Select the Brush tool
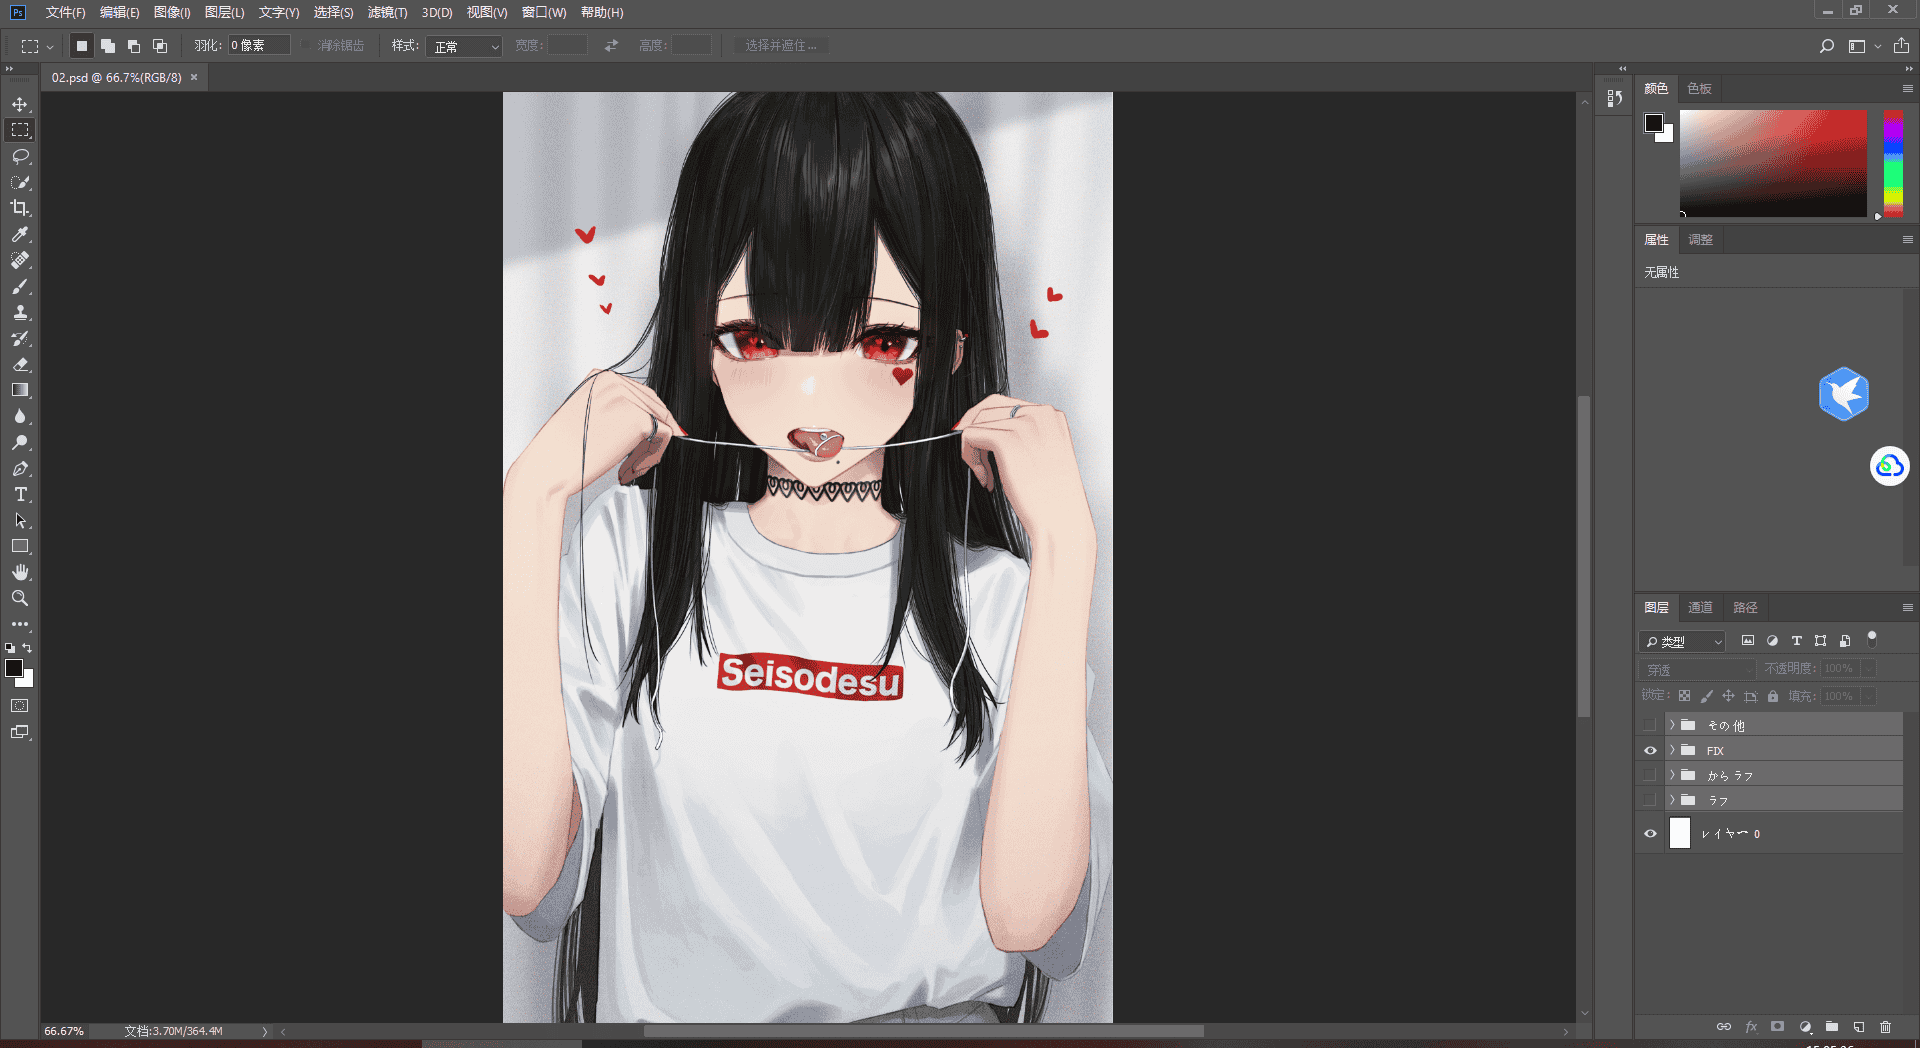 (20, 286)
